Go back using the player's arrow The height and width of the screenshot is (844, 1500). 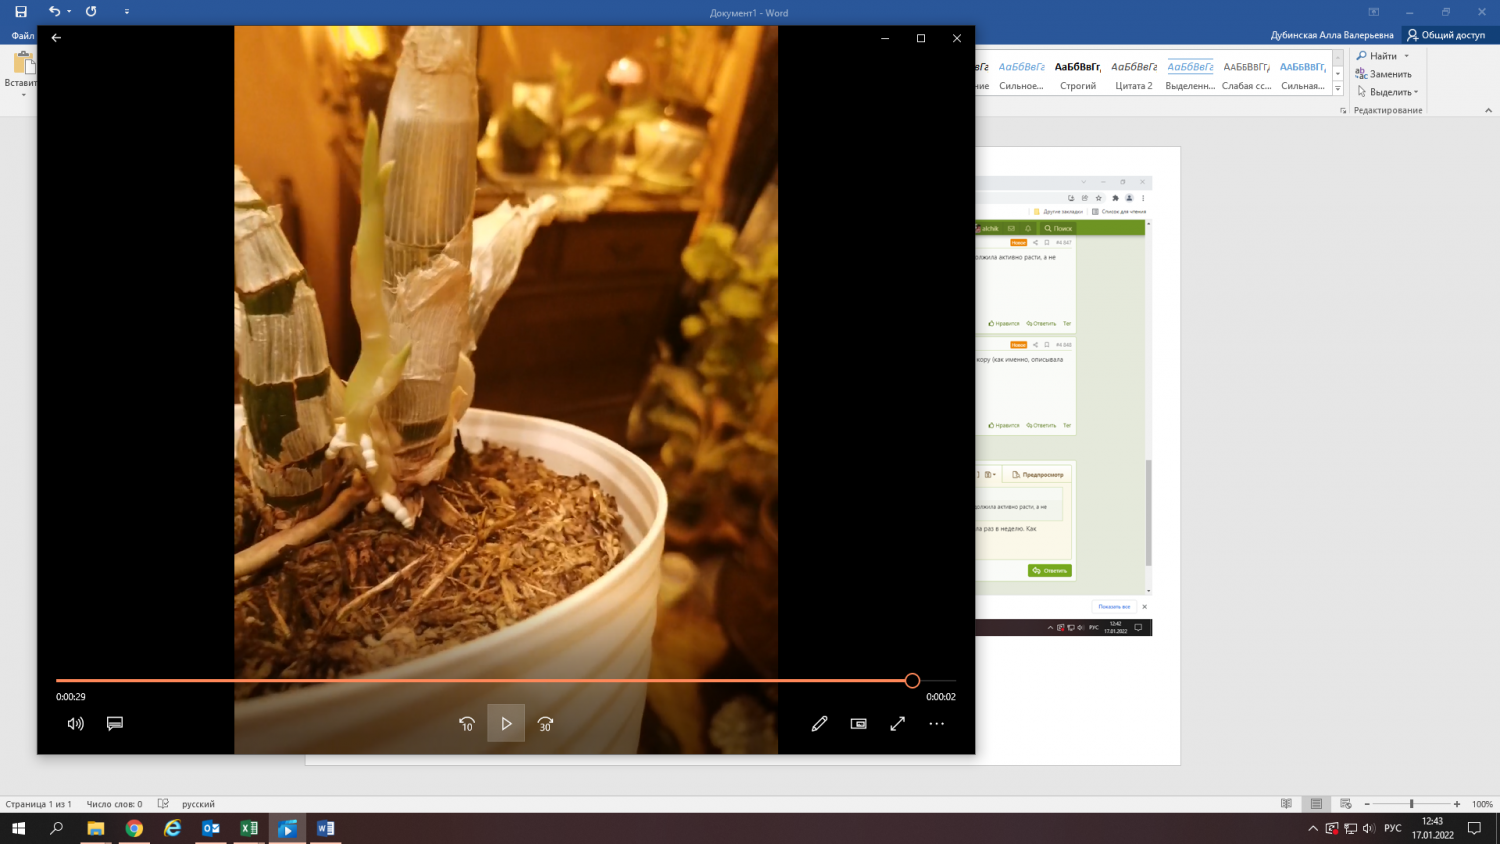pos(56,38)
